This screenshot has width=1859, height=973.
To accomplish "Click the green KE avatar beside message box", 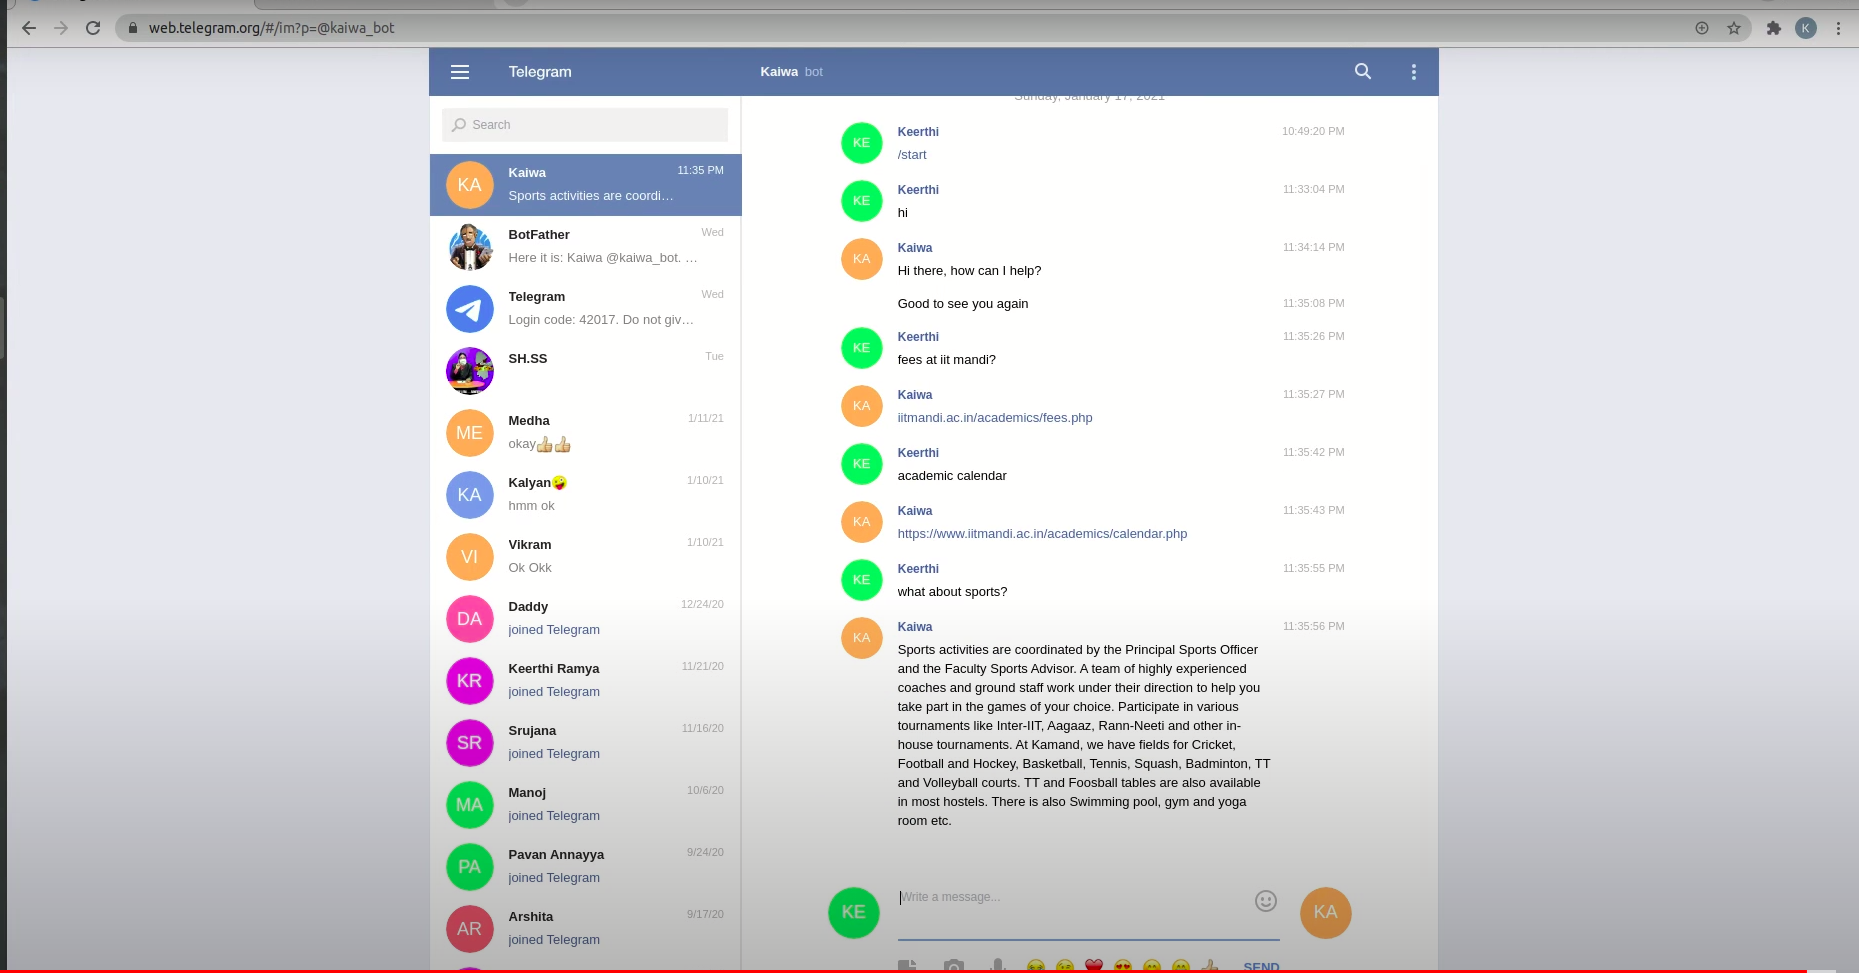I will (x=854, y=912).
